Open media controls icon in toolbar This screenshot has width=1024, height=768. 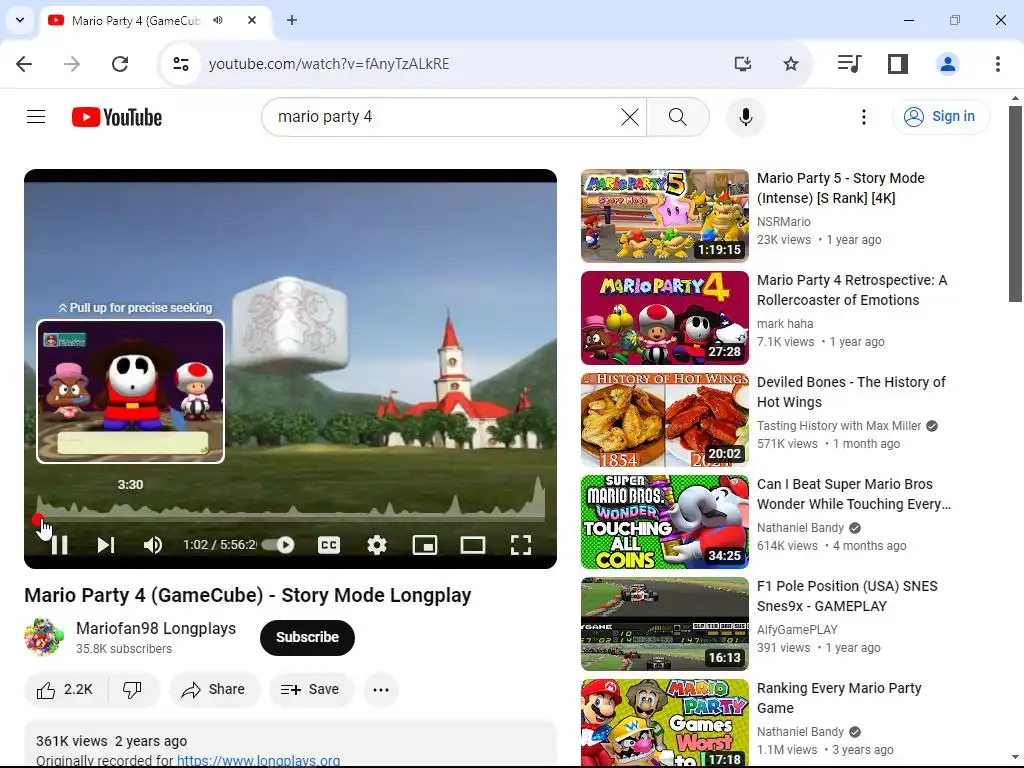pyautogui.click(x=849, y=64)
